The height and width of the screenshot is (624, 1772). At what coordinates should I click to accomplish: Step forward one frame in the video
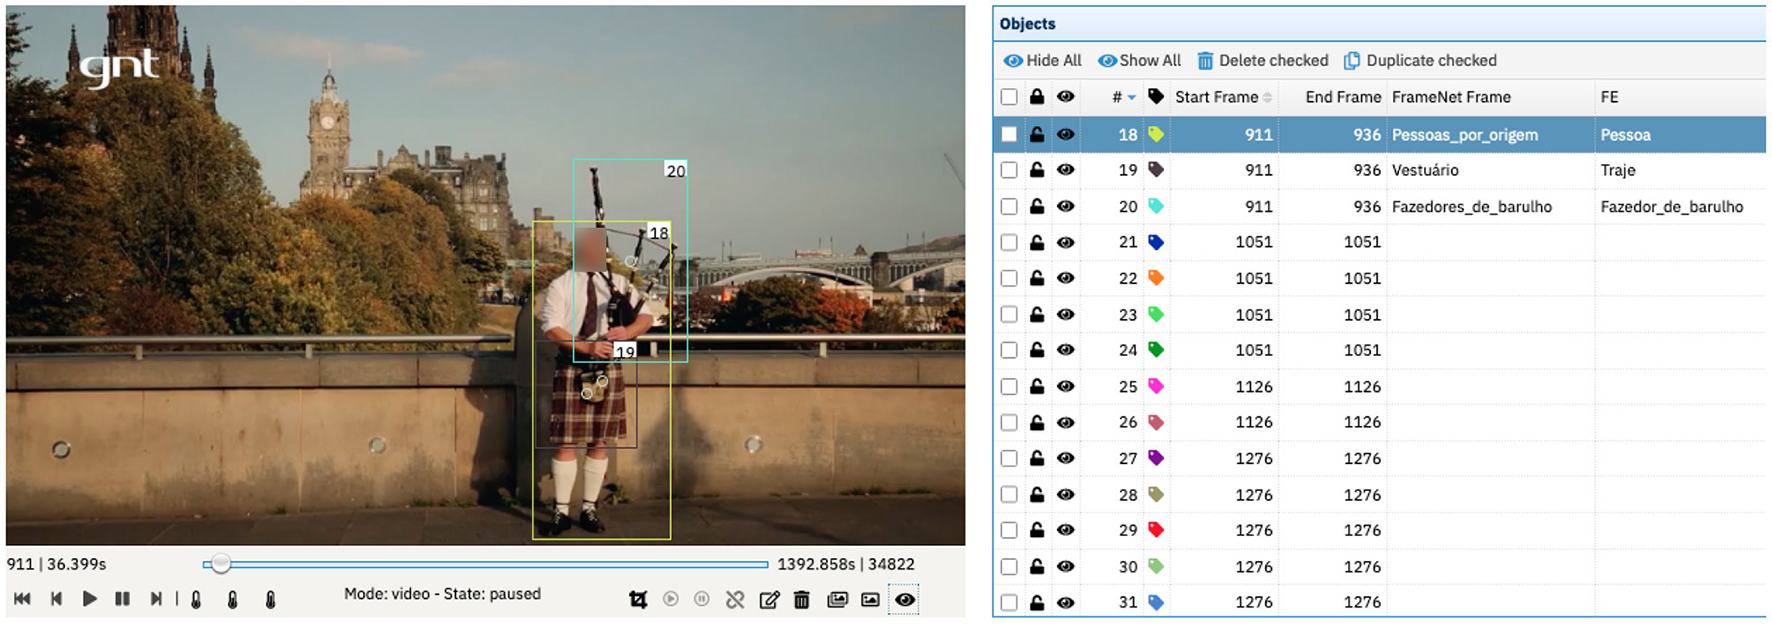point(156,599)
